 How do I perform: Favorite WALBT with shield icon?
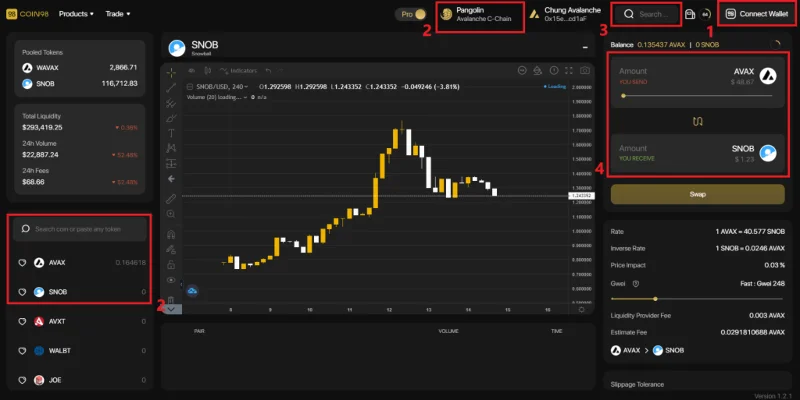click(x=22, y=351)
